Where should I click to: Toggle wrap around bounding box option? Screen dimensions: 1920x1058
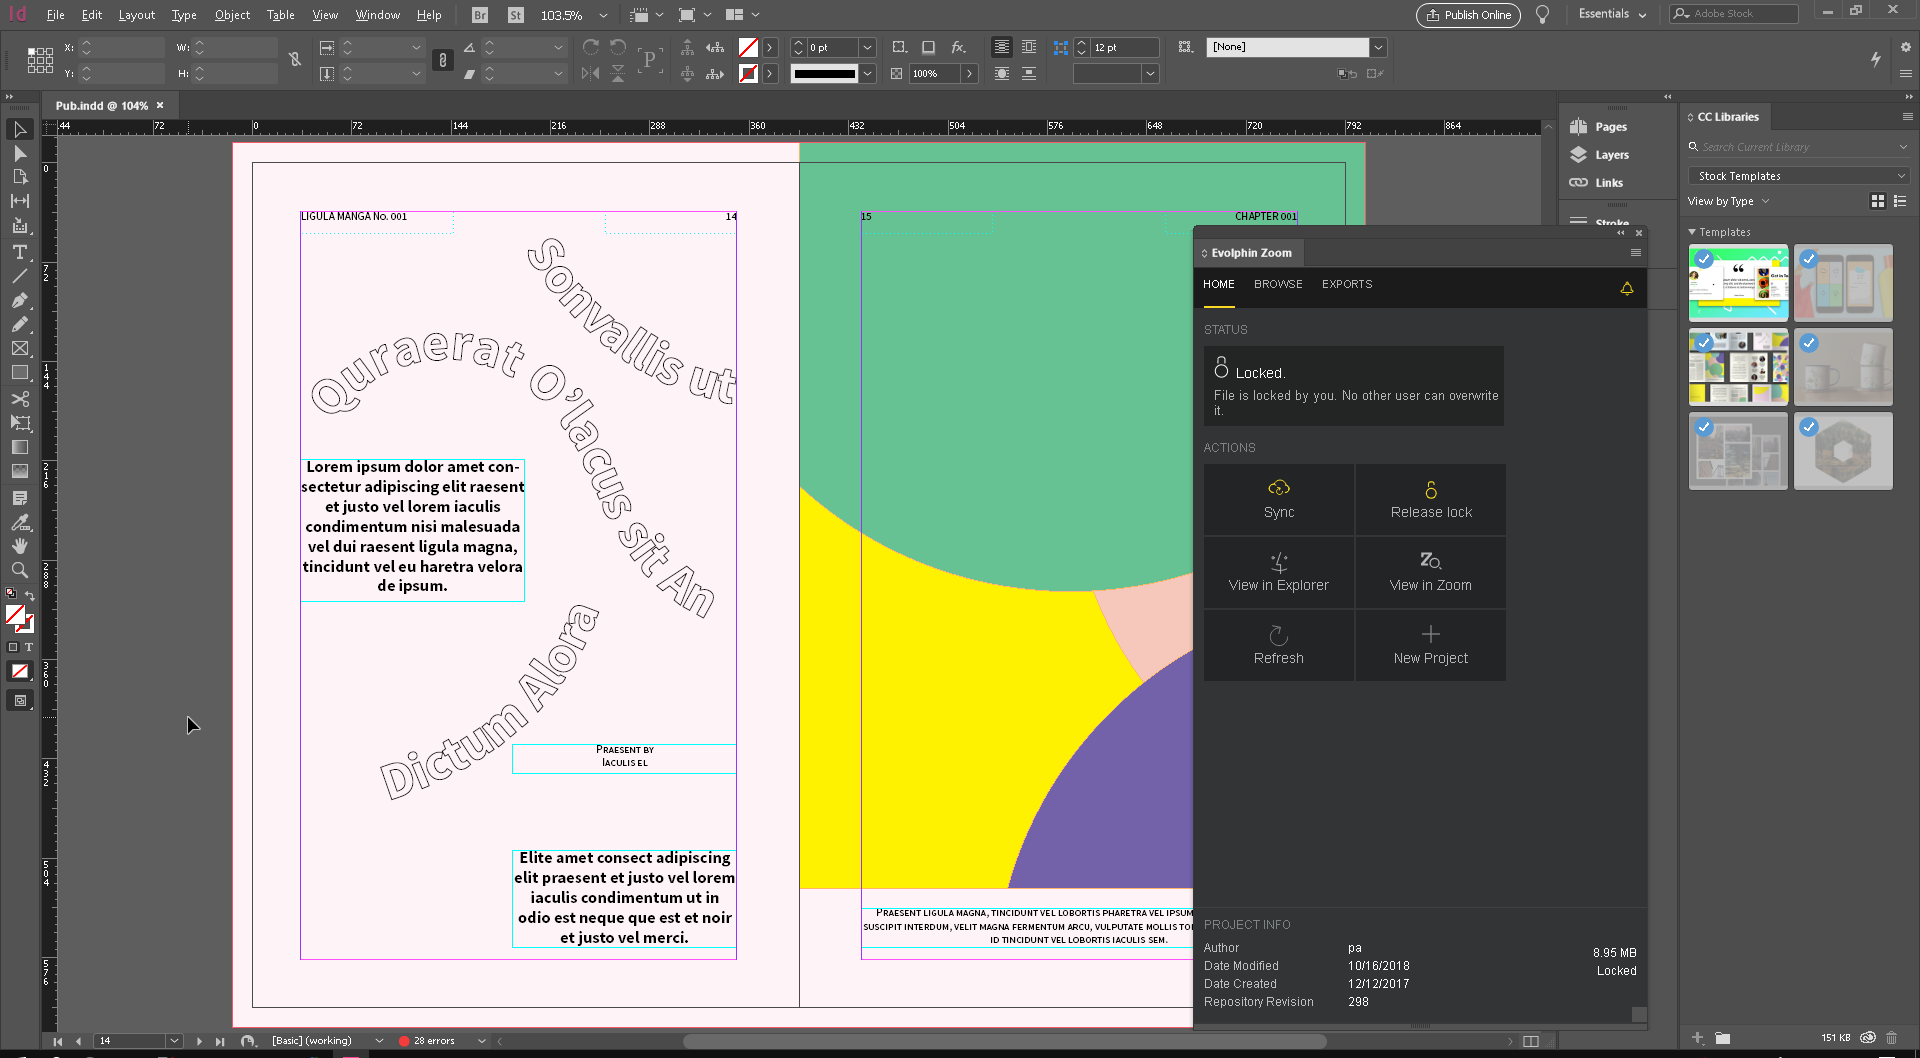(x=1028, y=47)
